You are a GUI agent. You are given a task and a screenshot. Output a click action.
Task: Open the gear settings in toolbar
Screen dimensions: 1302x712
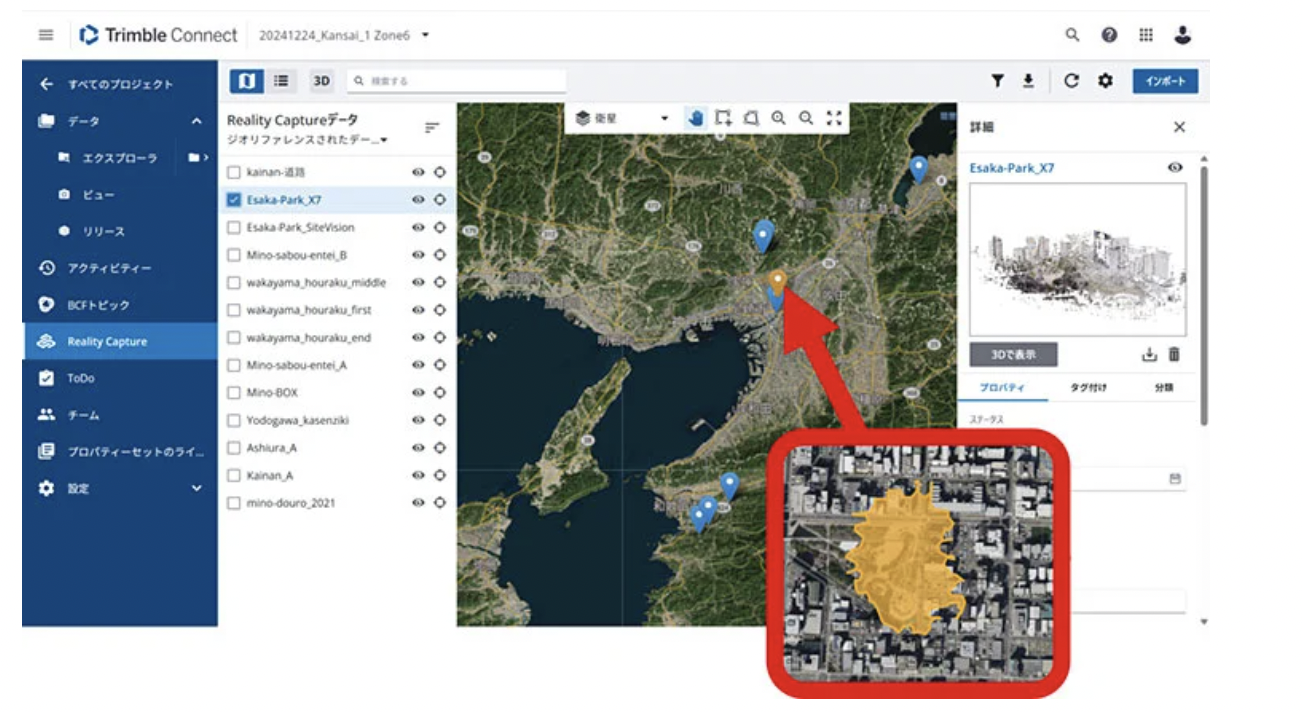pos(1105,81)
